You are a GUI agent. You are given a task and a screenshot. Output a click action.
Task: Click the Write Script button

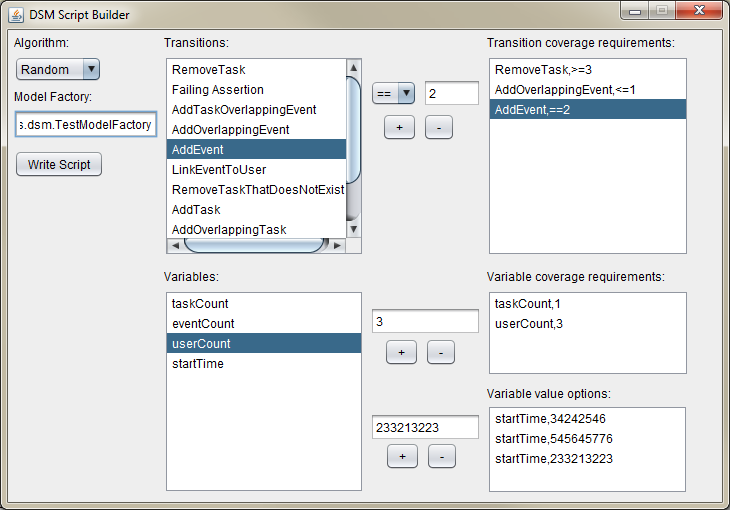click(x=59, y=164)
